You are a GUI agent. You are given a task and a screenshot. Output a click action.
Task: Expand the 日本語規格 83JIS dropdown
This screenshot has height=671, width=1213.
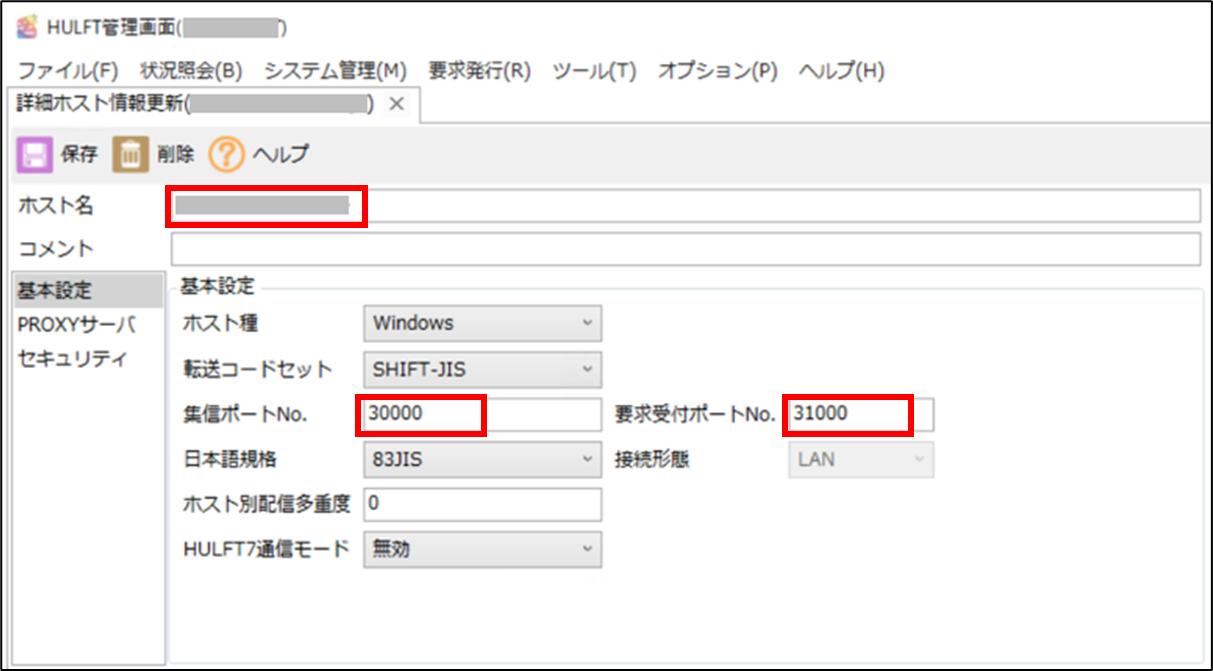(x=483, y=459)
